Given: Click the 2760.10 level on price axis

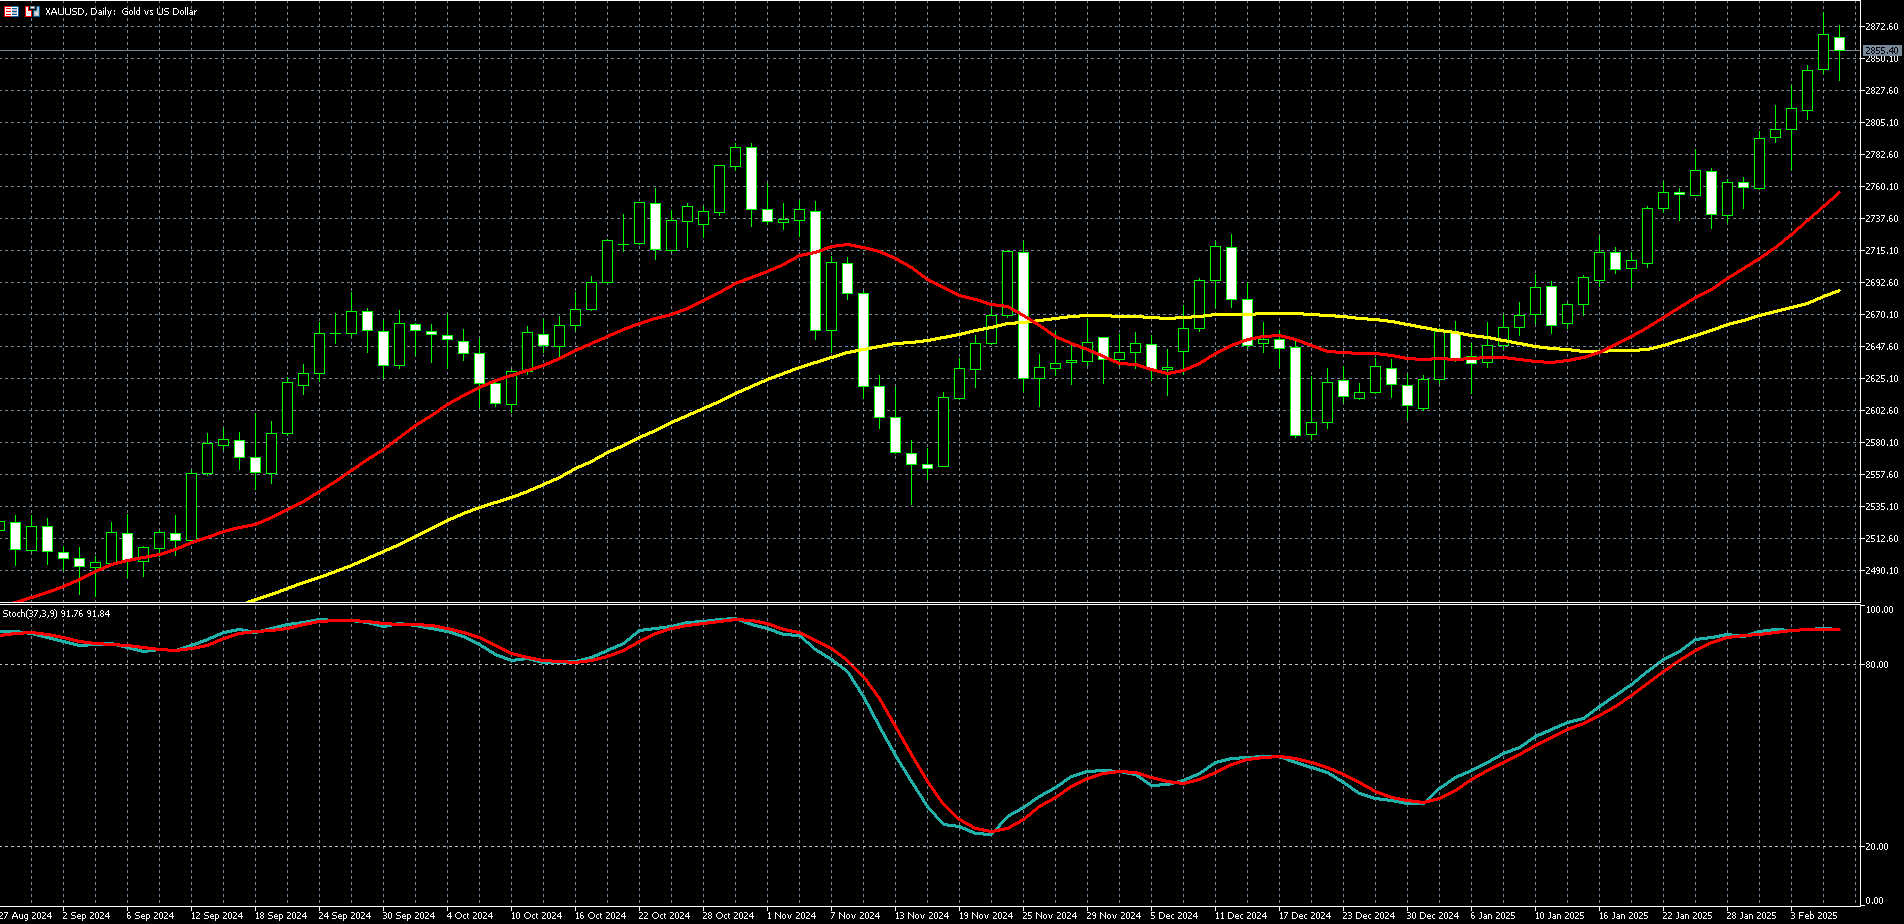Looking at the screenshot, I should (1881, 187).
